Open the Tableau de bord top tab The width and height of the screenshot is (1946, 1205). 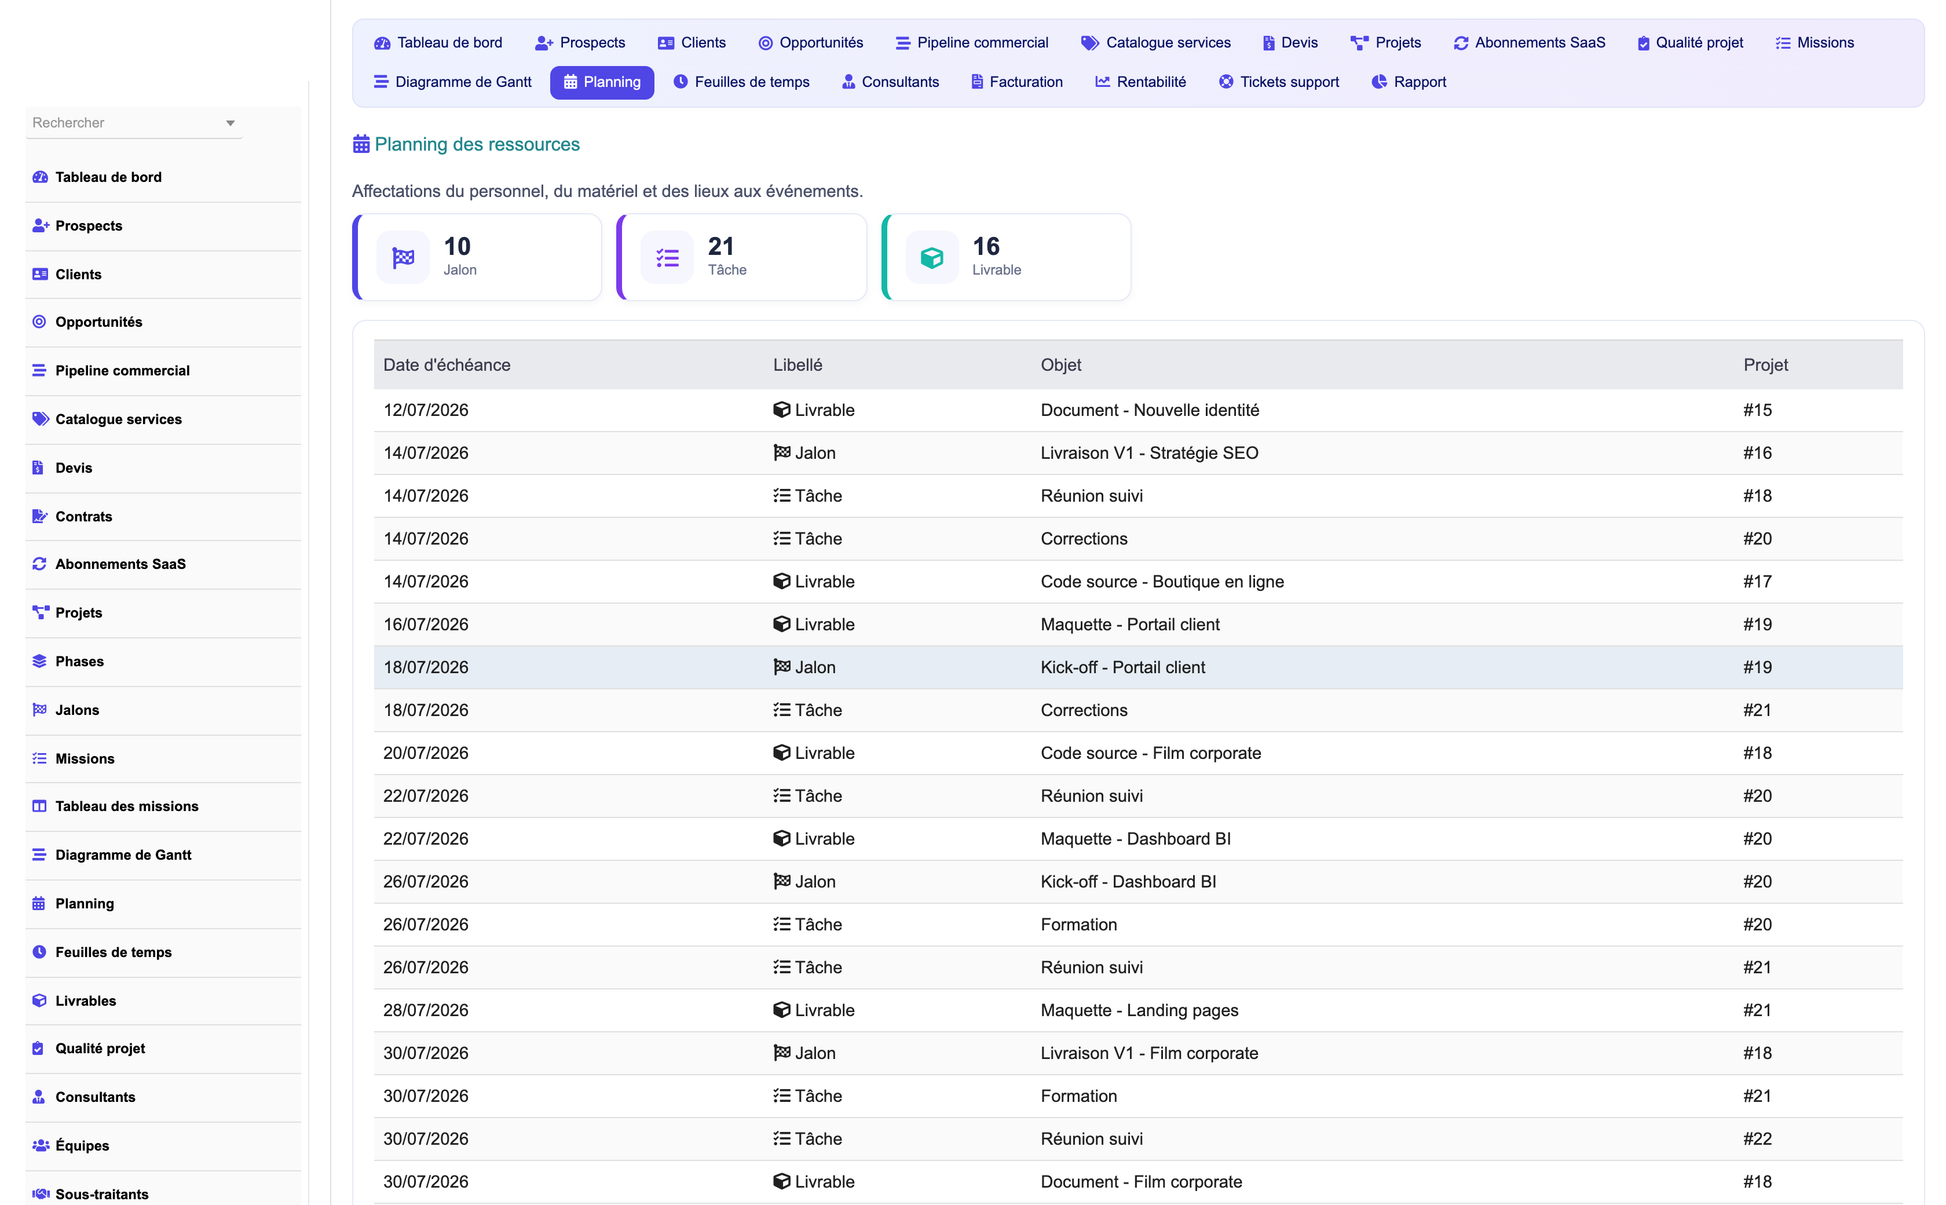tap(438, 43)
